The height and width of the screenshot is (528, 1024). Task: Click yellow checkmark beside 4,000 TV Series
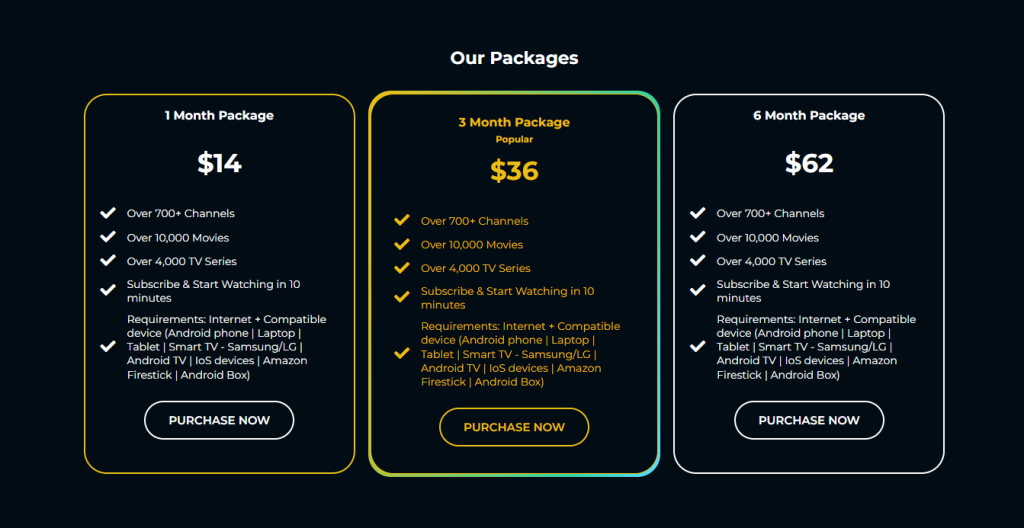(x=402, y=268)
